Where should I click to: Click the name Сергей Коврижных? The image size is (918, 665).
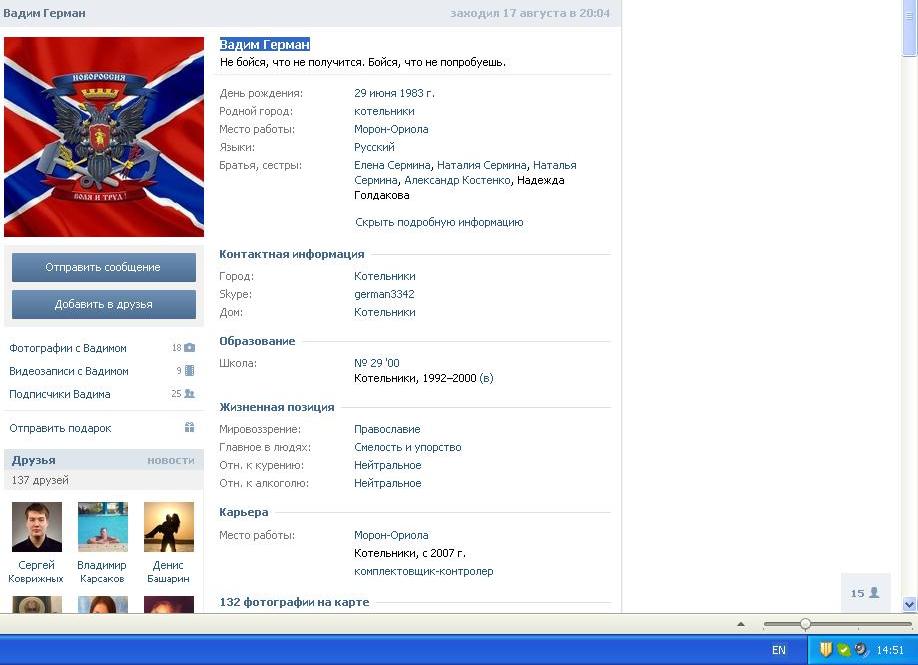click(x=36, y=572)
